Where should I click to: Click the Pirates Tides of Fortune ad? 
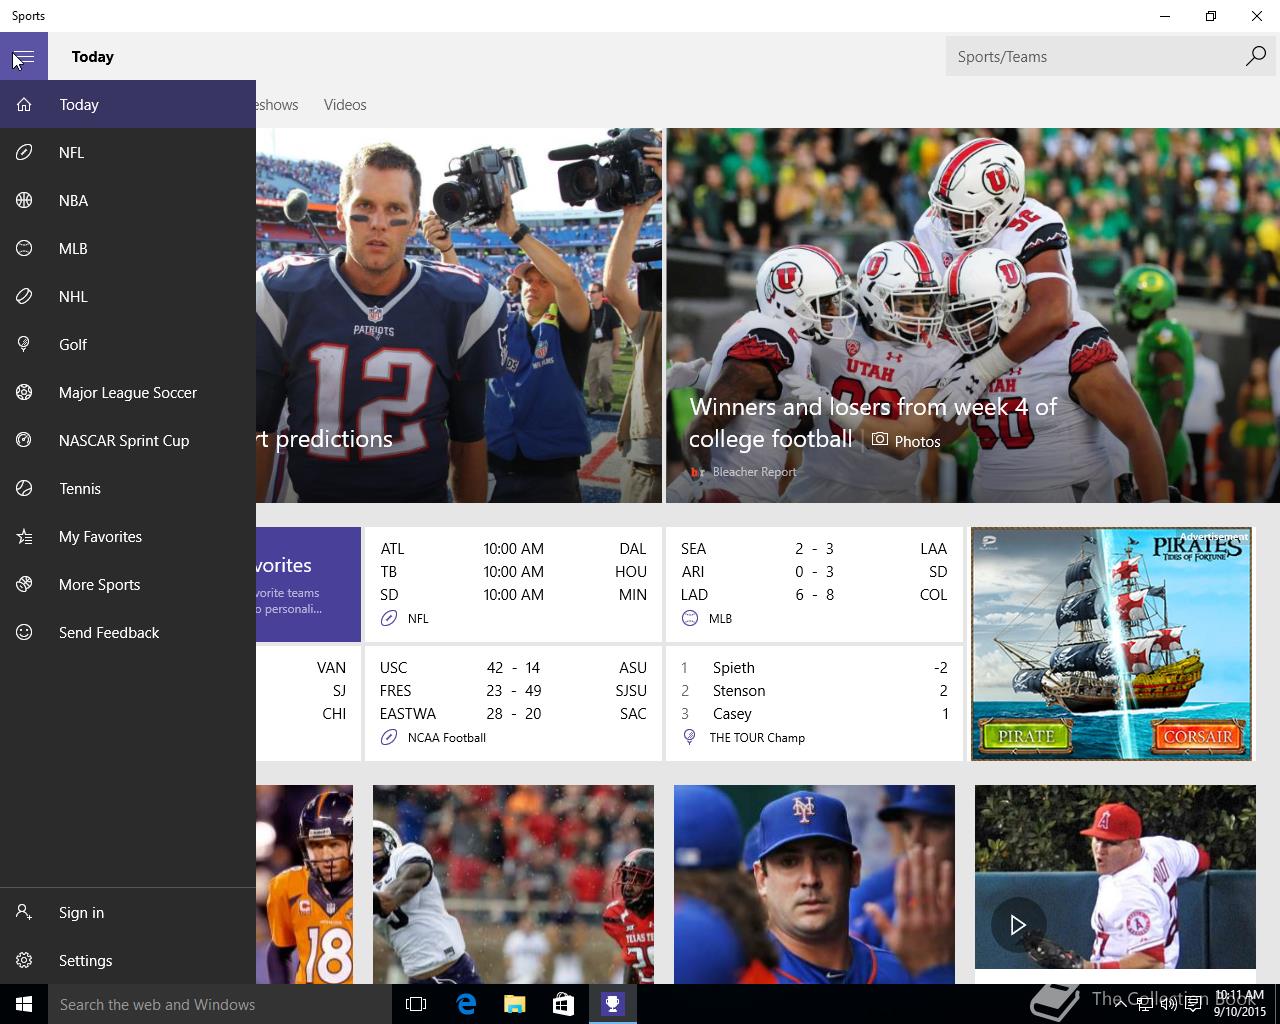point(1111,644)
